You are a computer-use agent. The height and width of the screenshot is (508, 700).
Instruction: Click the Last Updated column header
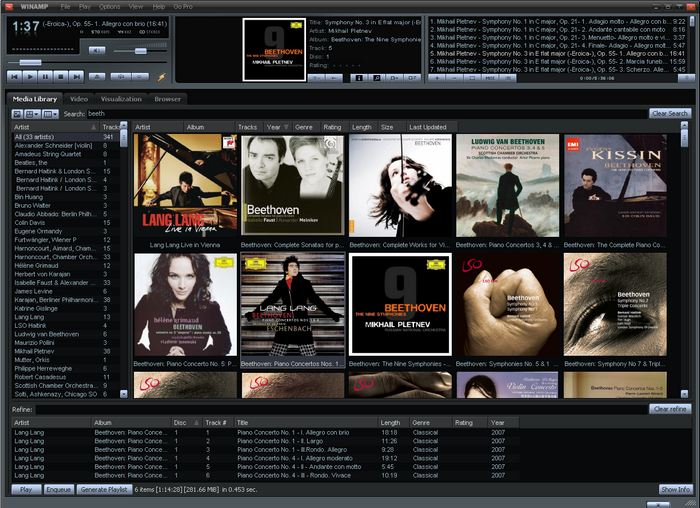(431, 127)
